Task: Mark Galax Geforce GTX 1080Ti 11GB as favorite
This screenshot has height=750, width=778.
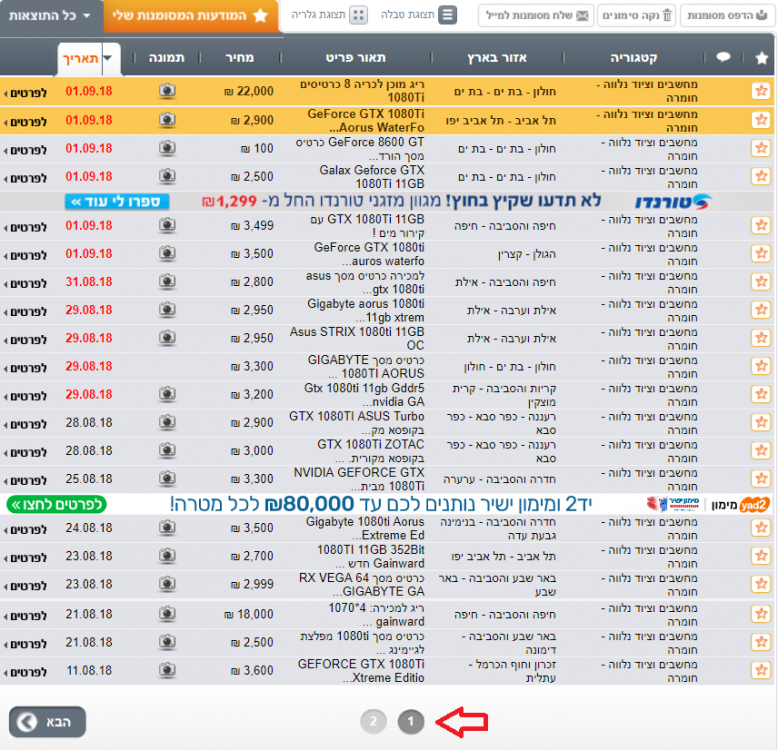Action: tap(761, 176)
